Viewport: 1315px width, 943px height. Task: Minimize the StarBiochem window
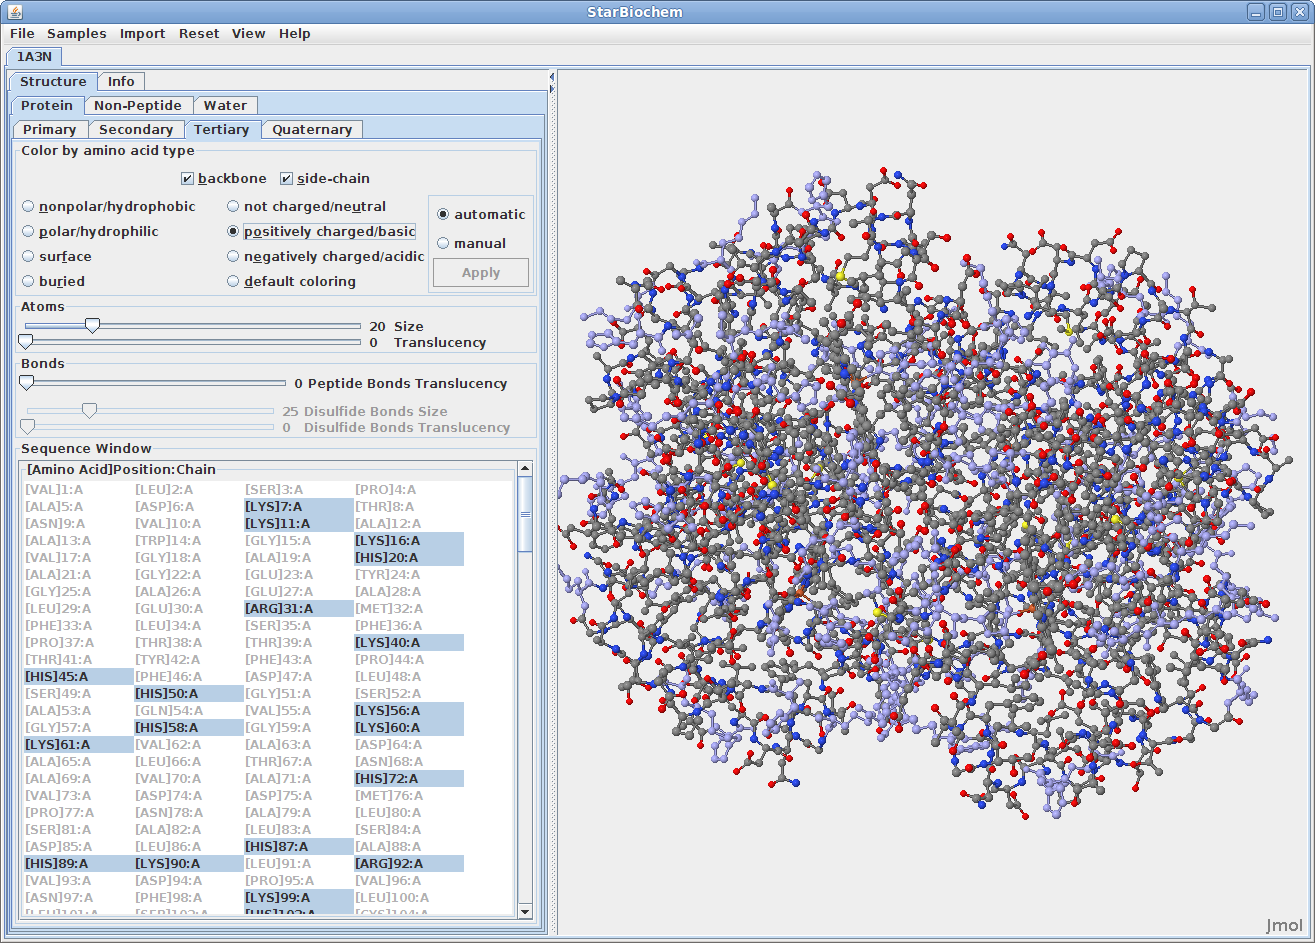[x=1257, y=12]
